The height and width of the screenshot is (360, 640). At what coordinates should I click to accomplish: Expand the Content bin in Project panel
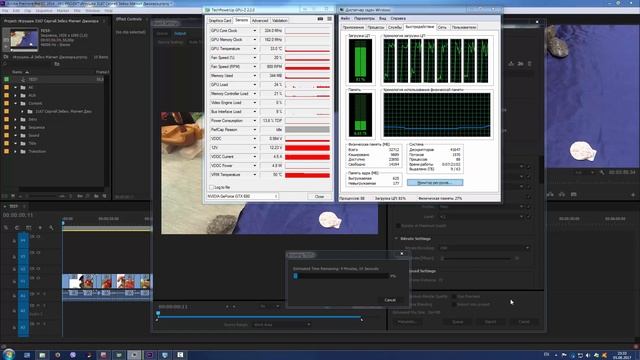coord(16,103)
